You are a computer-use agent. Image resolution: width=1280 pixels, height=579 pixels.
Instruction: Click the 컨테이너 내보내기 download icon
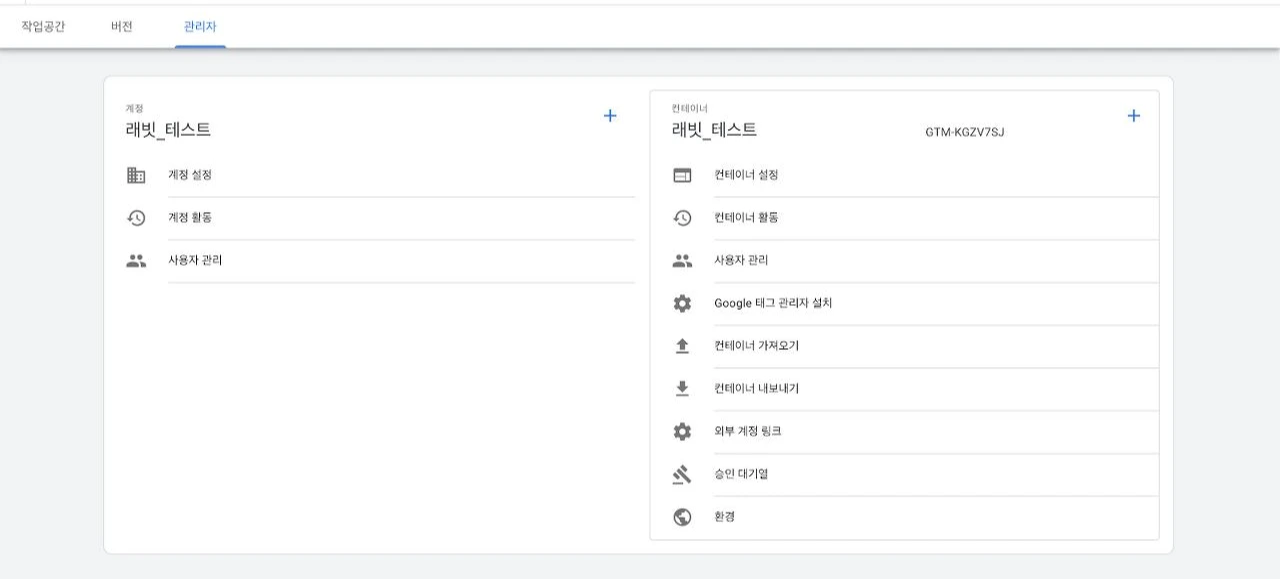[682, 389]
